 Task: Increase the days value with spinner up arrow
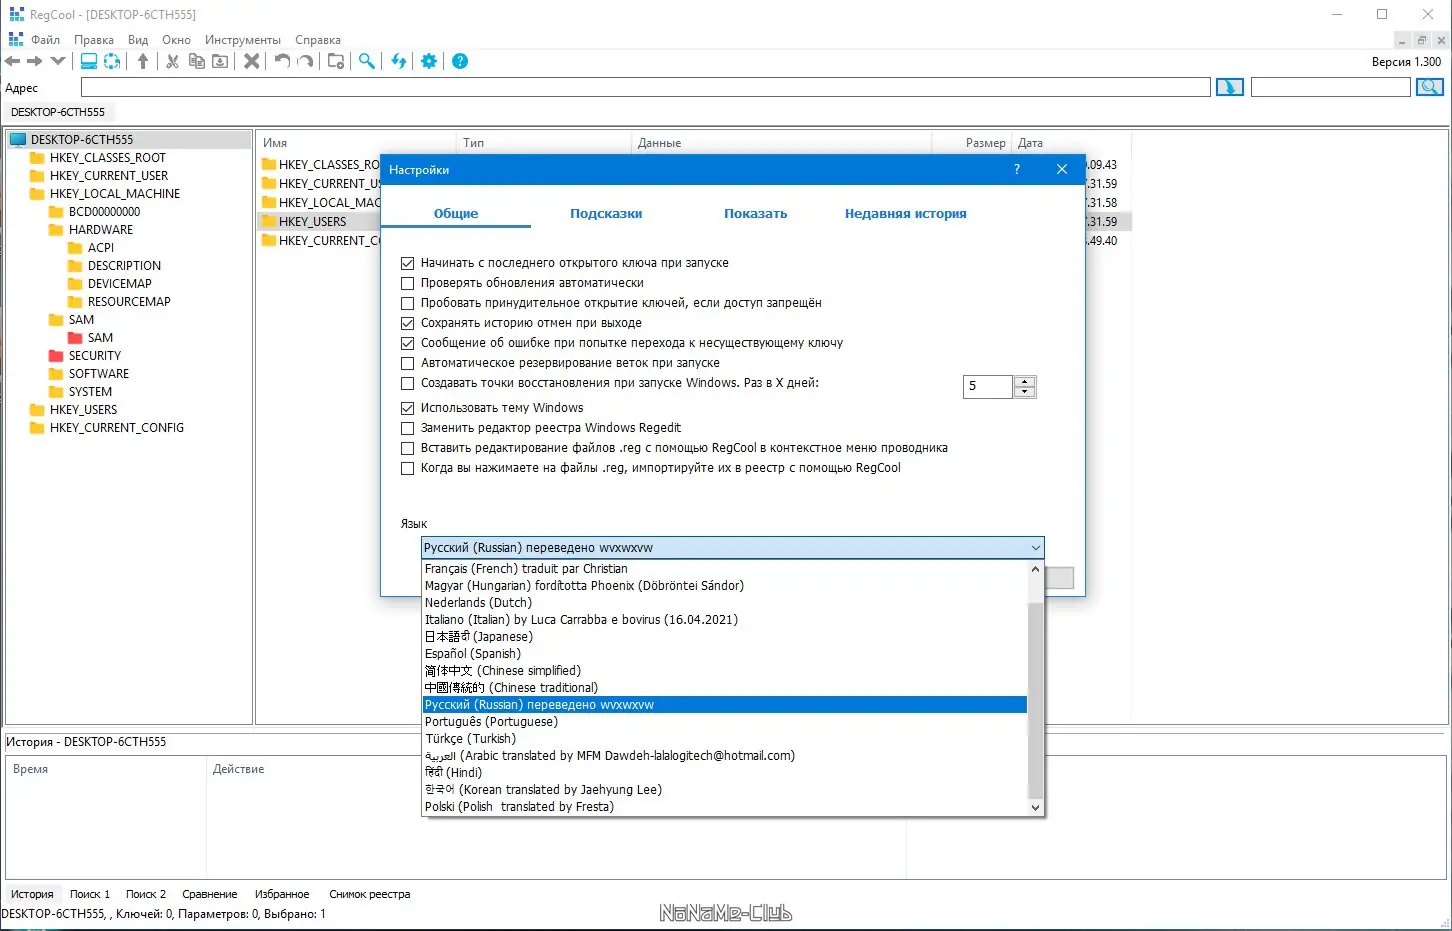point(1024,381)
